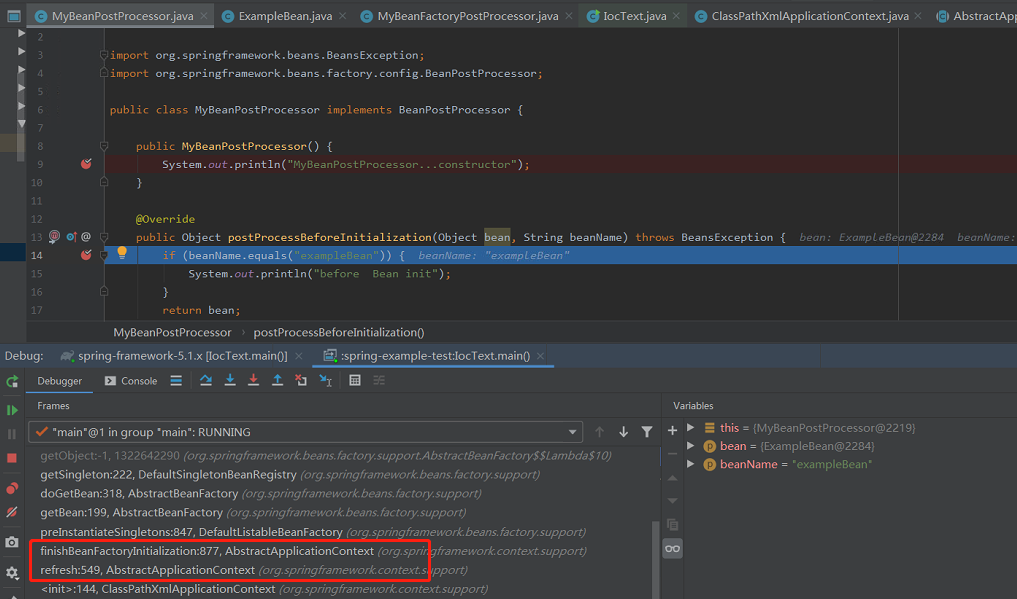Toggle the breakpoint on line 9

click(86, 164)
